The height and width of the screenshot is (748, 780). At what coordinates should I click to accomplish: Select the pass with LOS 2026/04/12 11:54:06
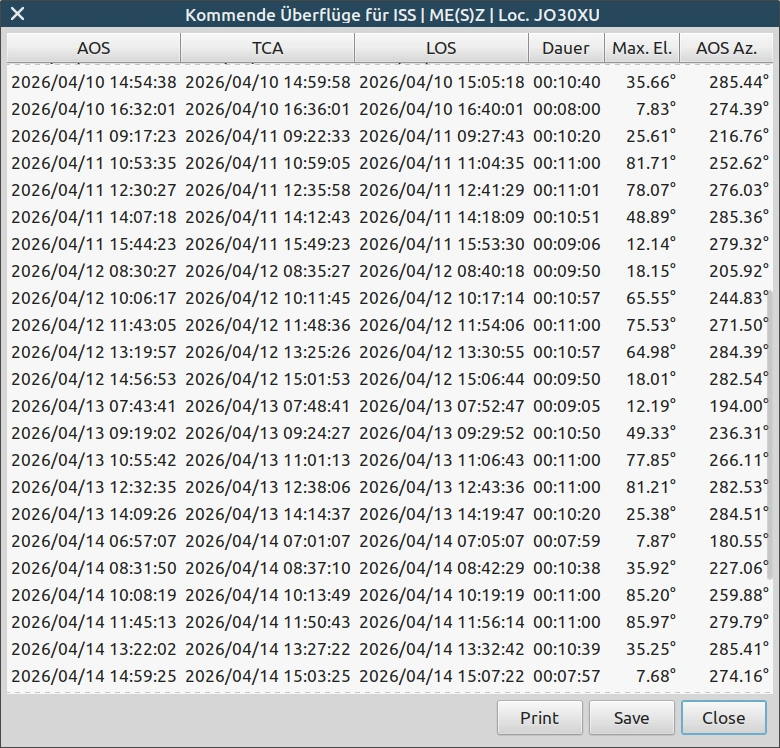(441, 325)
